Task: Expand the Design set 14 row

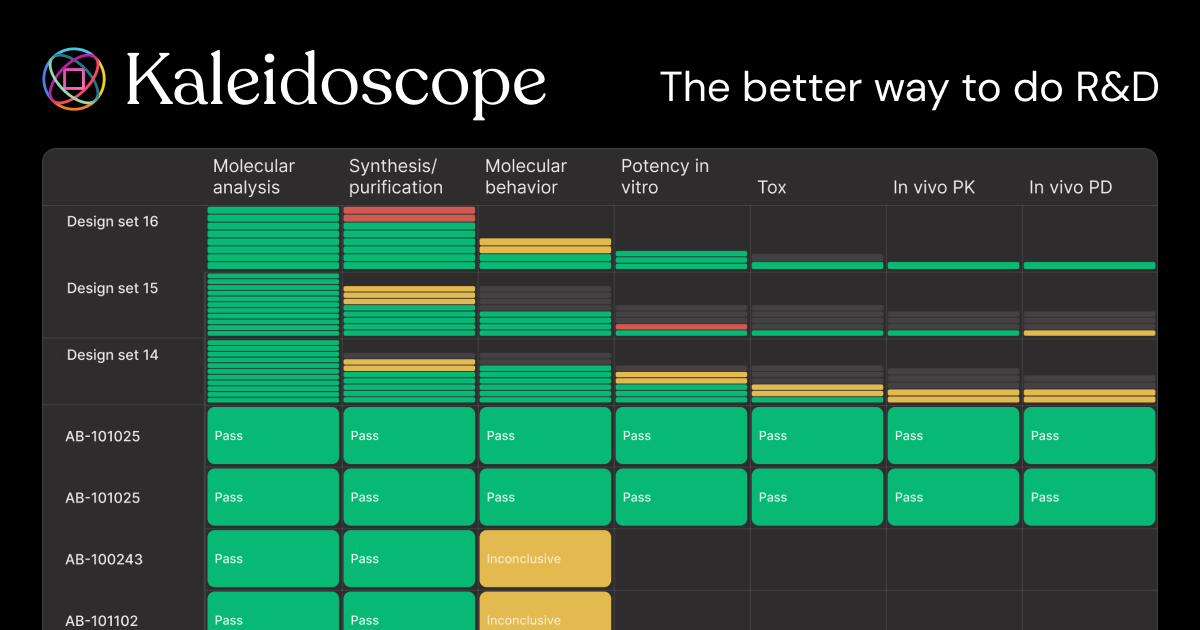Action: click(x=113, y=356)
